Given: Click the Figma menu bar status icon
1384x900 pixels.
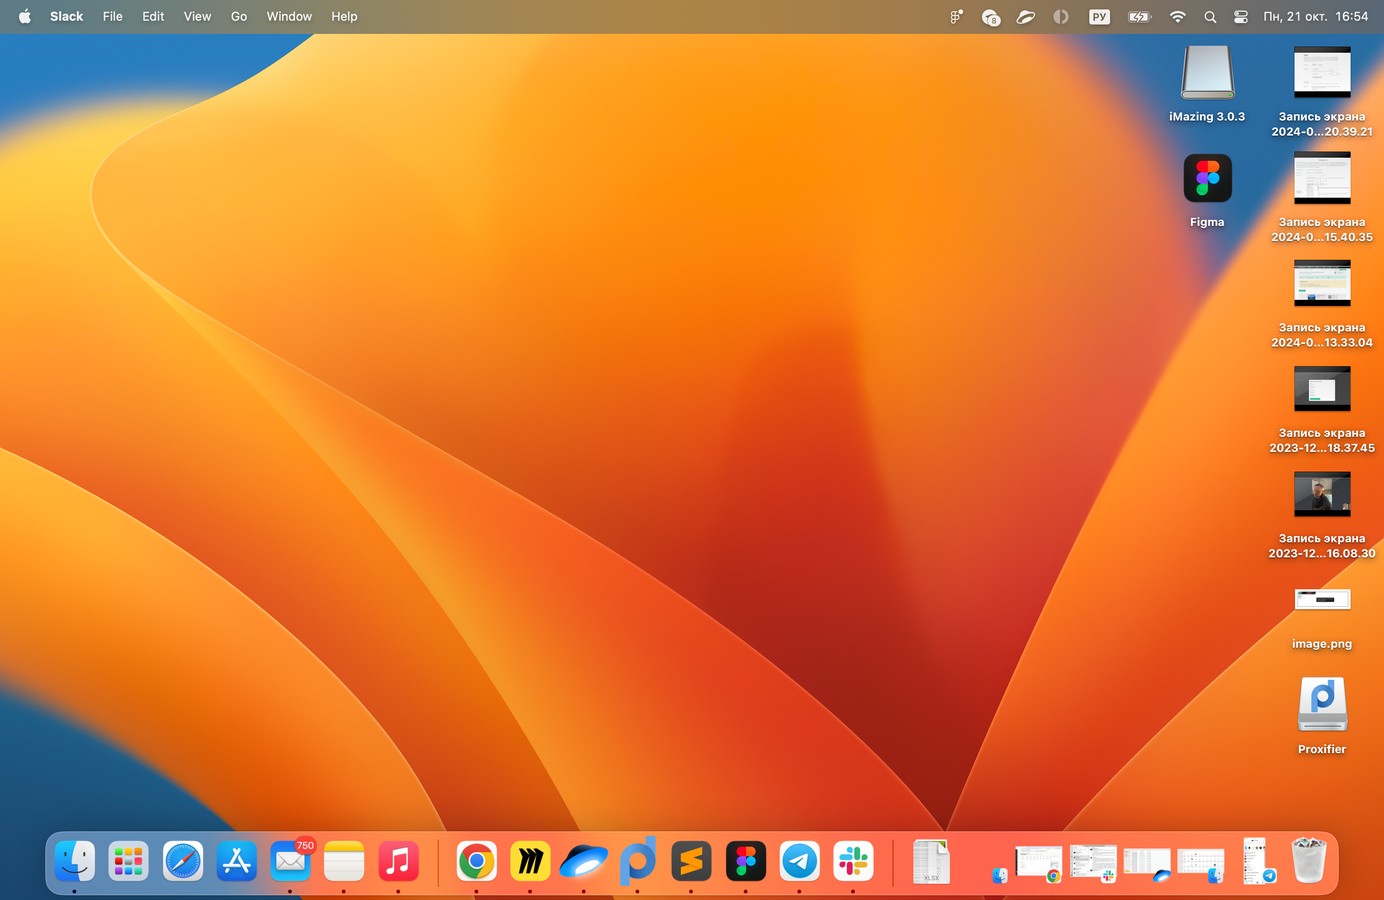Looking at the screenshot, I should (x=957, y=17).
